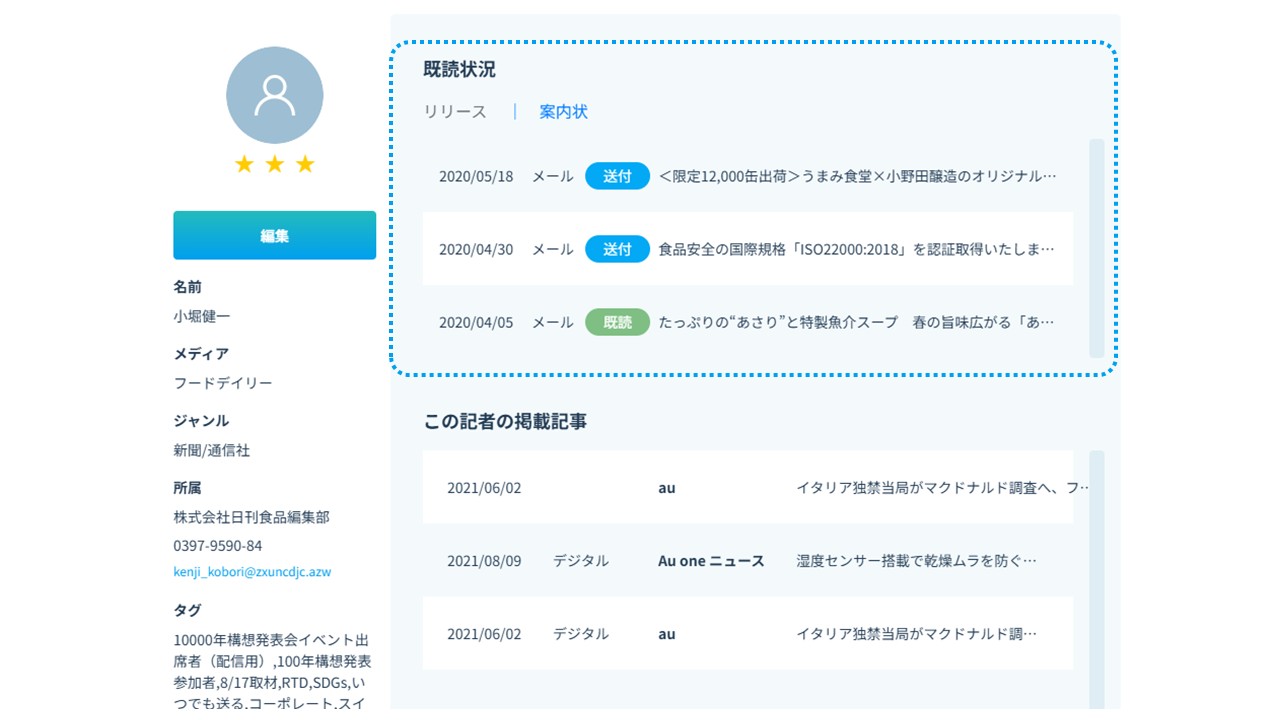The image size is (1280, 720).
Task: Click the middle gold rating star
Action: (275, 164)
